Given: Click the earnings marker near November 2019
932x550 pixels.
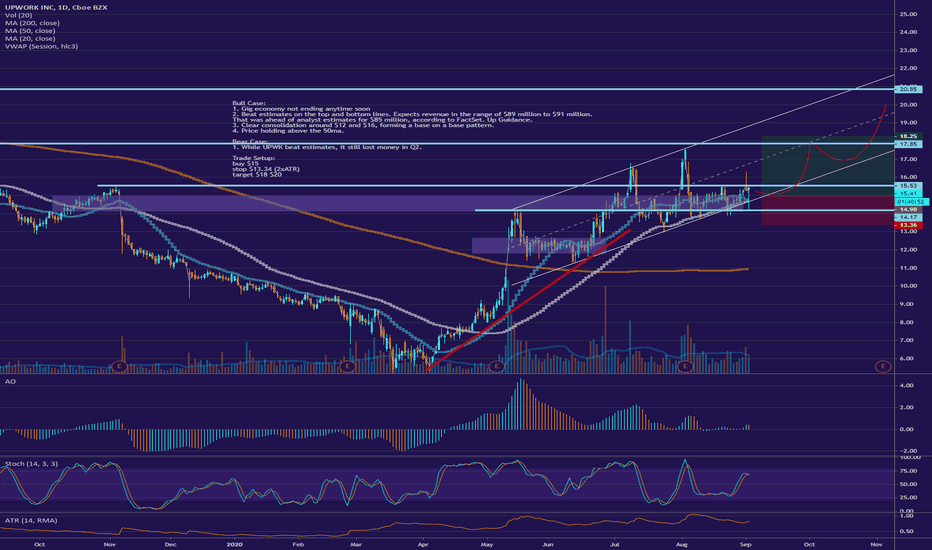Looking at the screenshot, I should pos(120,366).
